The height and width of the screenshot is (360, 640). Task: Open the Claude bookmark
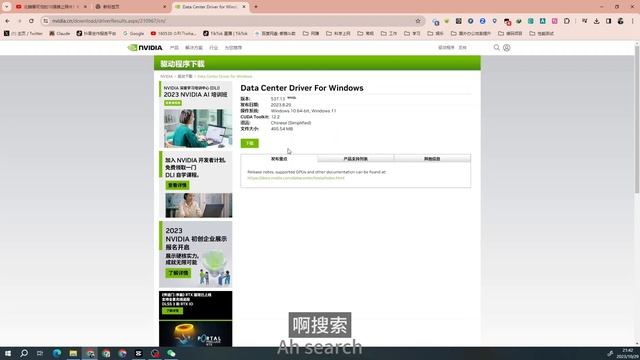[x=60, y=33]
